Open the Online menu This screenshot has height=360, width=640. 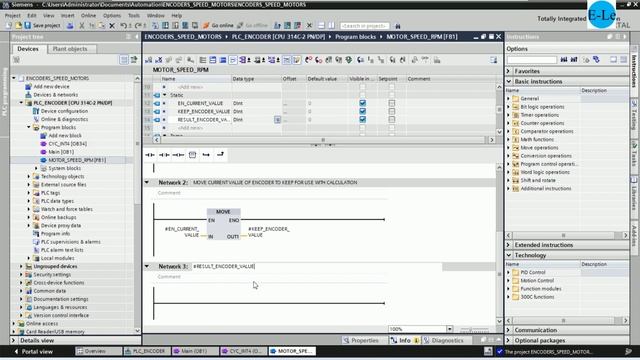coord(88,16)
